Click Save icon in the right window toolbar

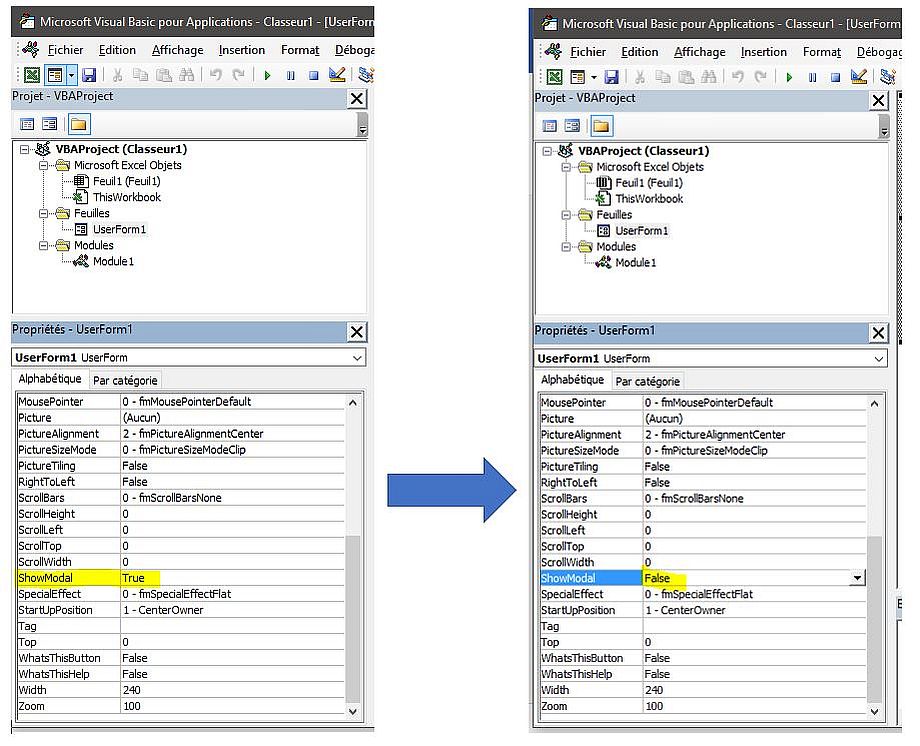point(611,77)
